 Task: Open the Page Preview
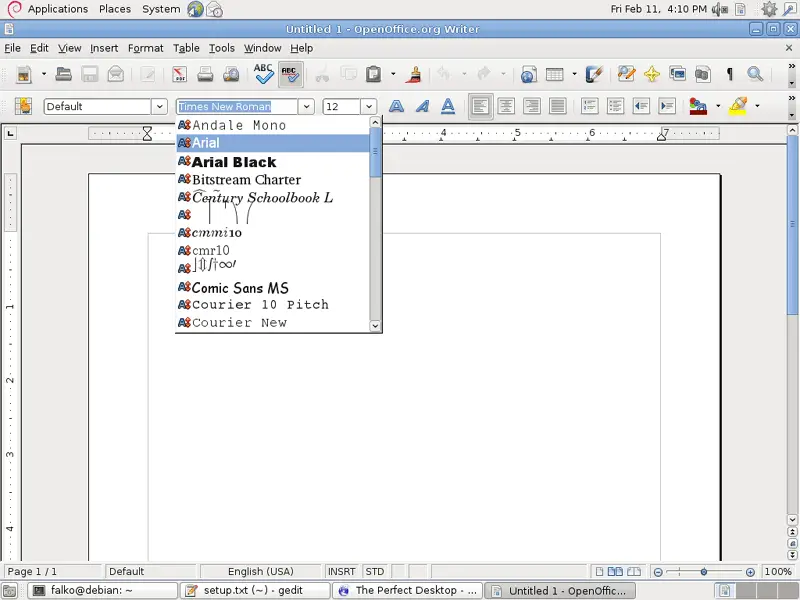point(231,74)
